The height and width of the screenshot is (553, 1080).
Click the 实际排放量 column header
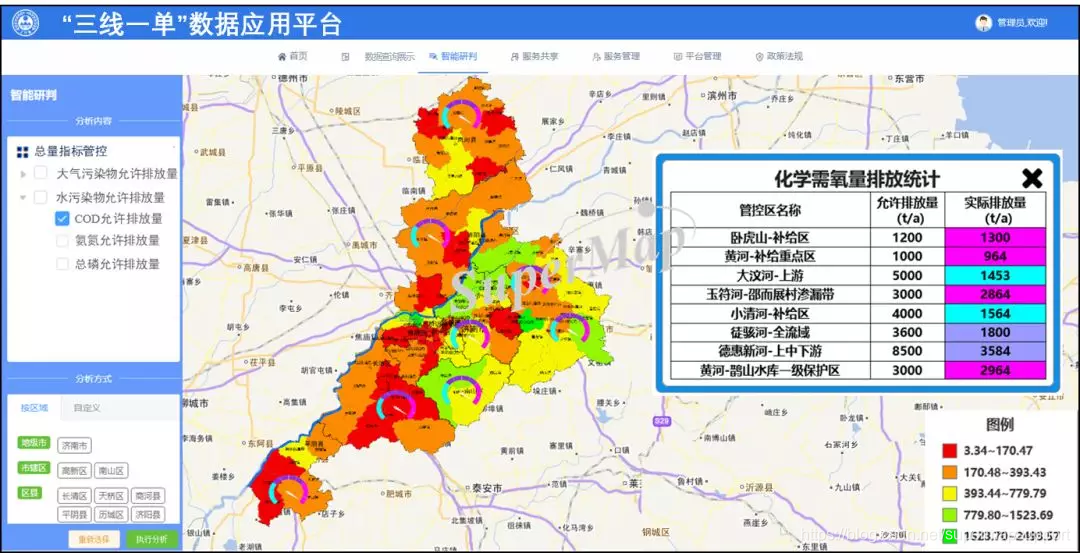pyautogui.click(x=995, y=209)
